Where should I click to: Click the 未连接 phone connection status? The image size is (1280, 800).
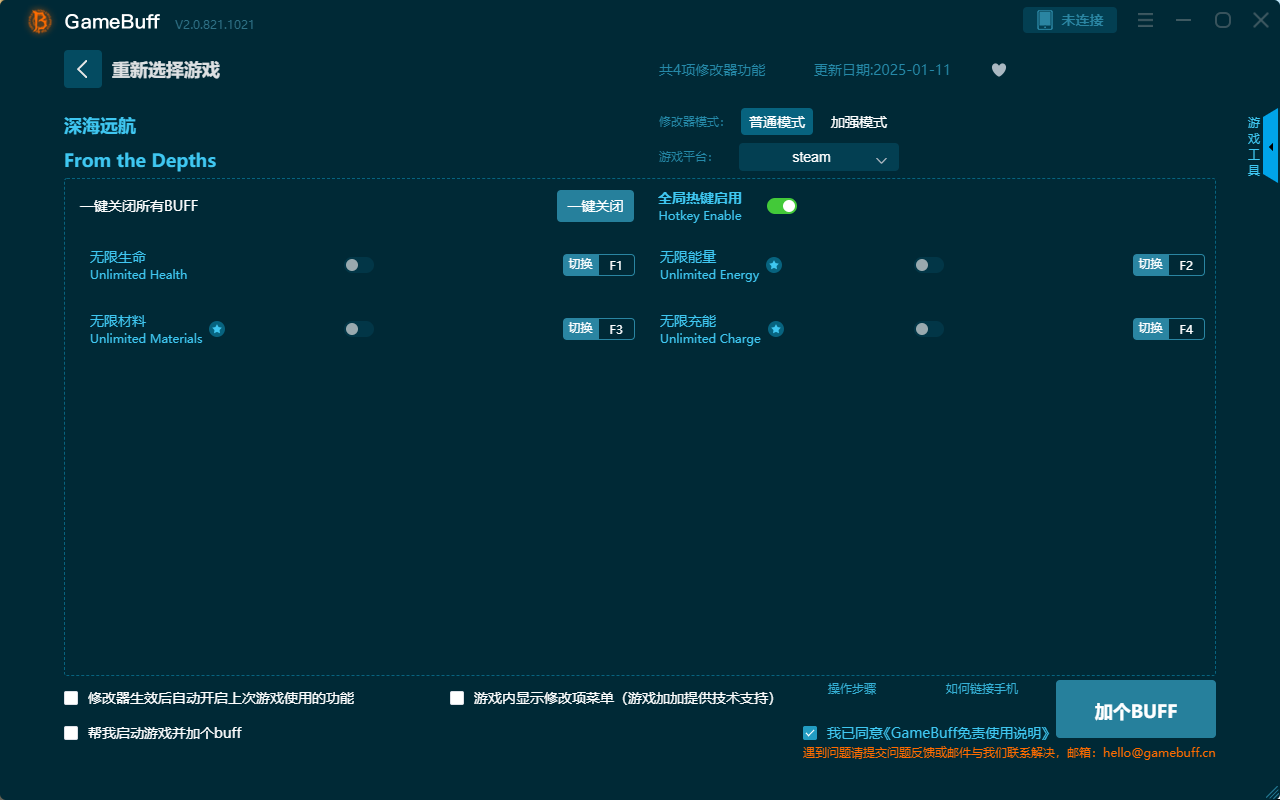[x=1069, y=19]
